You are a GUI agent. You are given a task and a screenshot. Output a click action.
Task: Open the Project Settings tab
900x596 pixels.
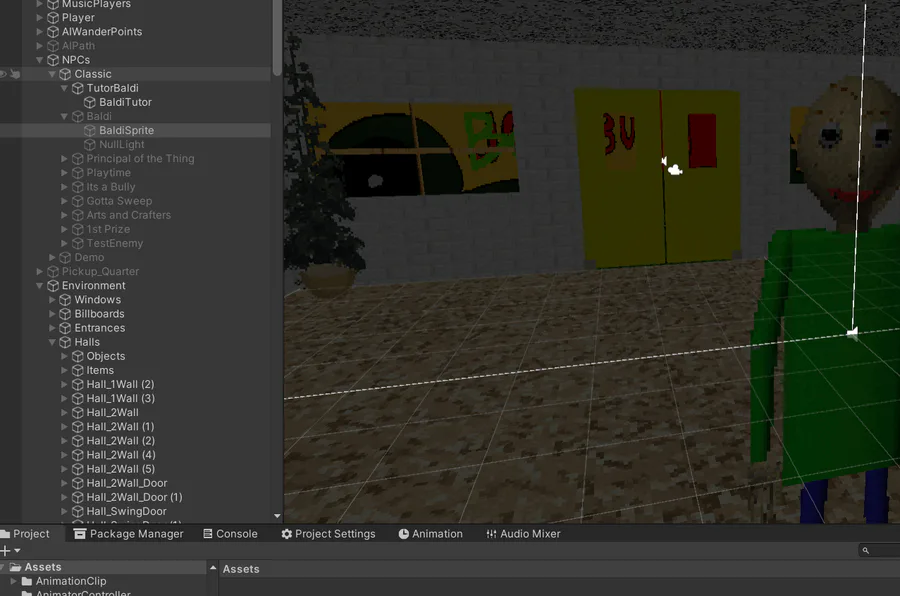click(x=328, y=534)
